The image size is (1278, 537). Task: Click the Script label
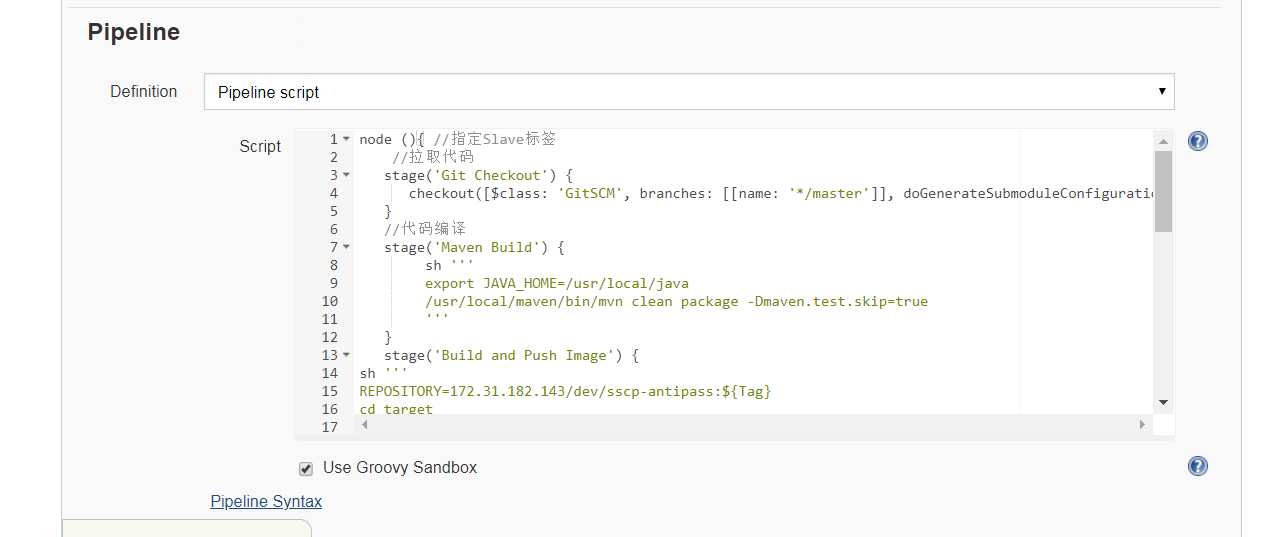(260, 146)
